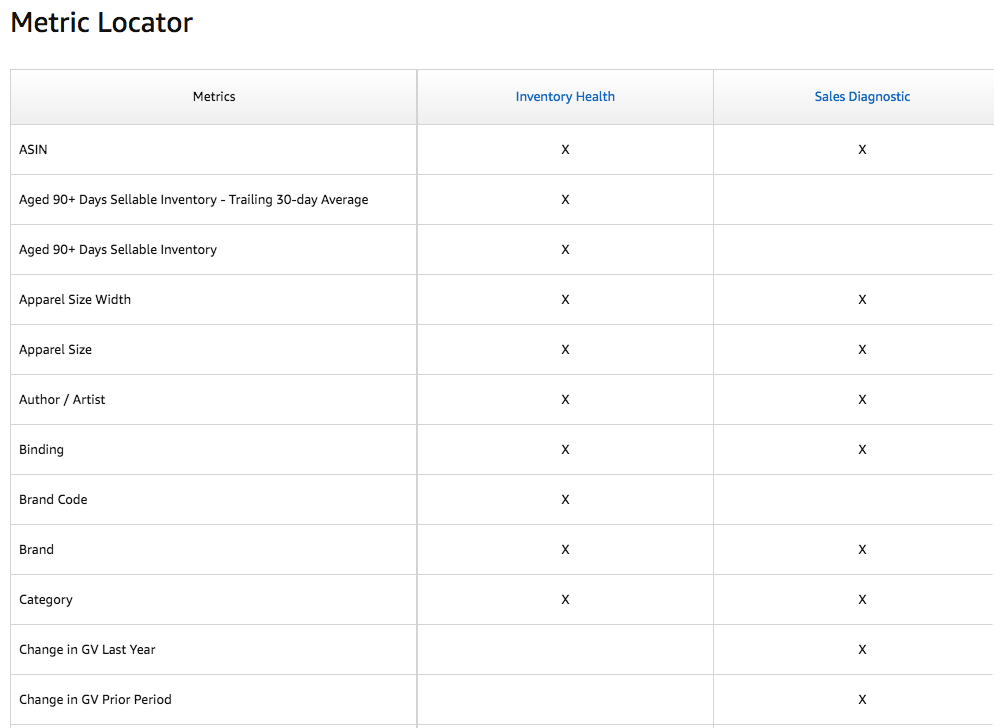Click Brand Code X mark under Inventory Health
Viewport: 994px width, 728px height.
[565, 500]
